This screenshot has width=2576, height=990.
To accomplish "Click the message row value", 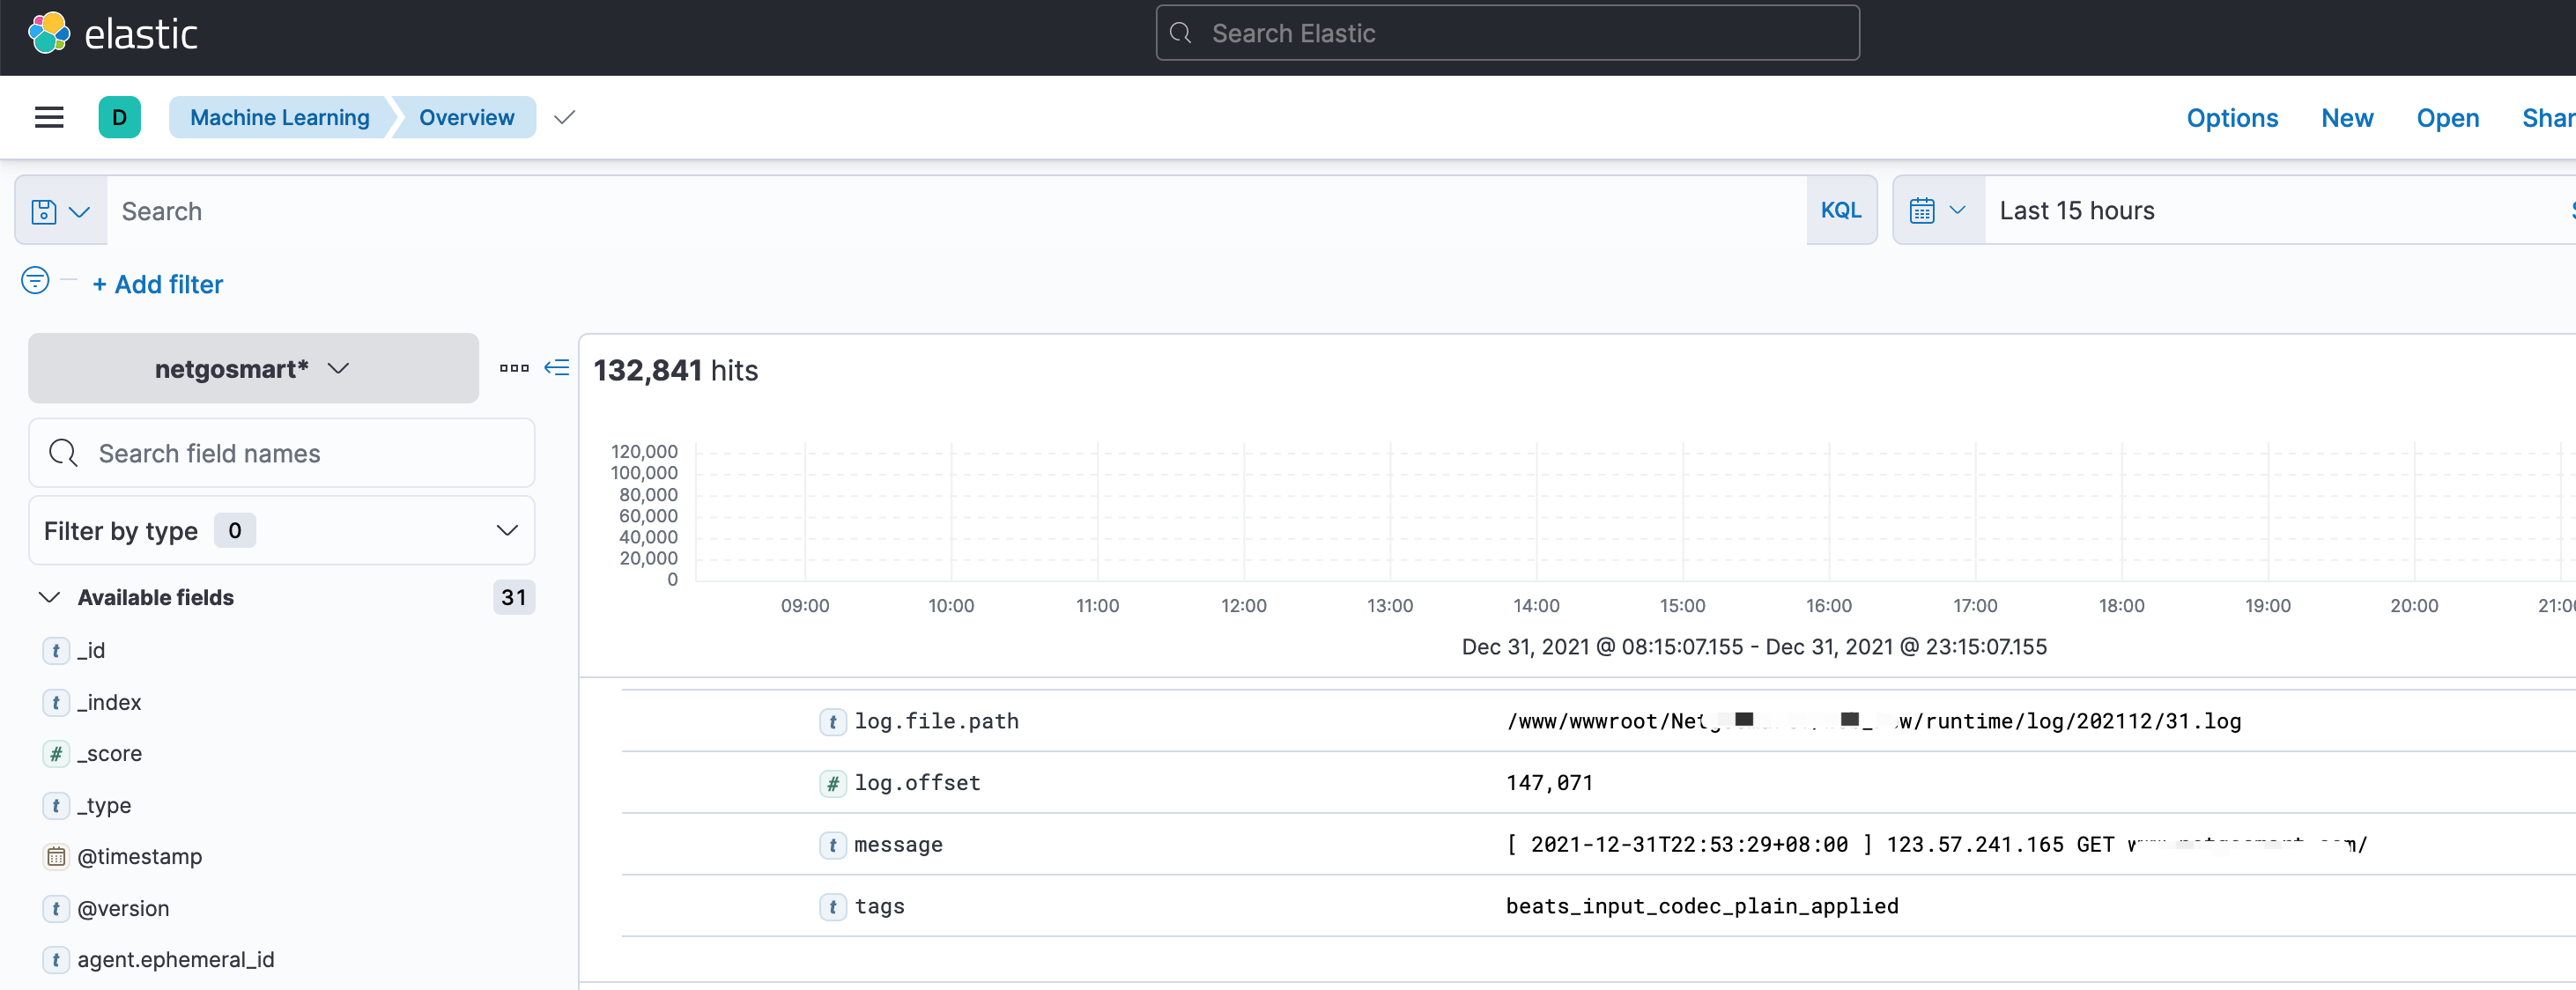I will (1936, 846).
